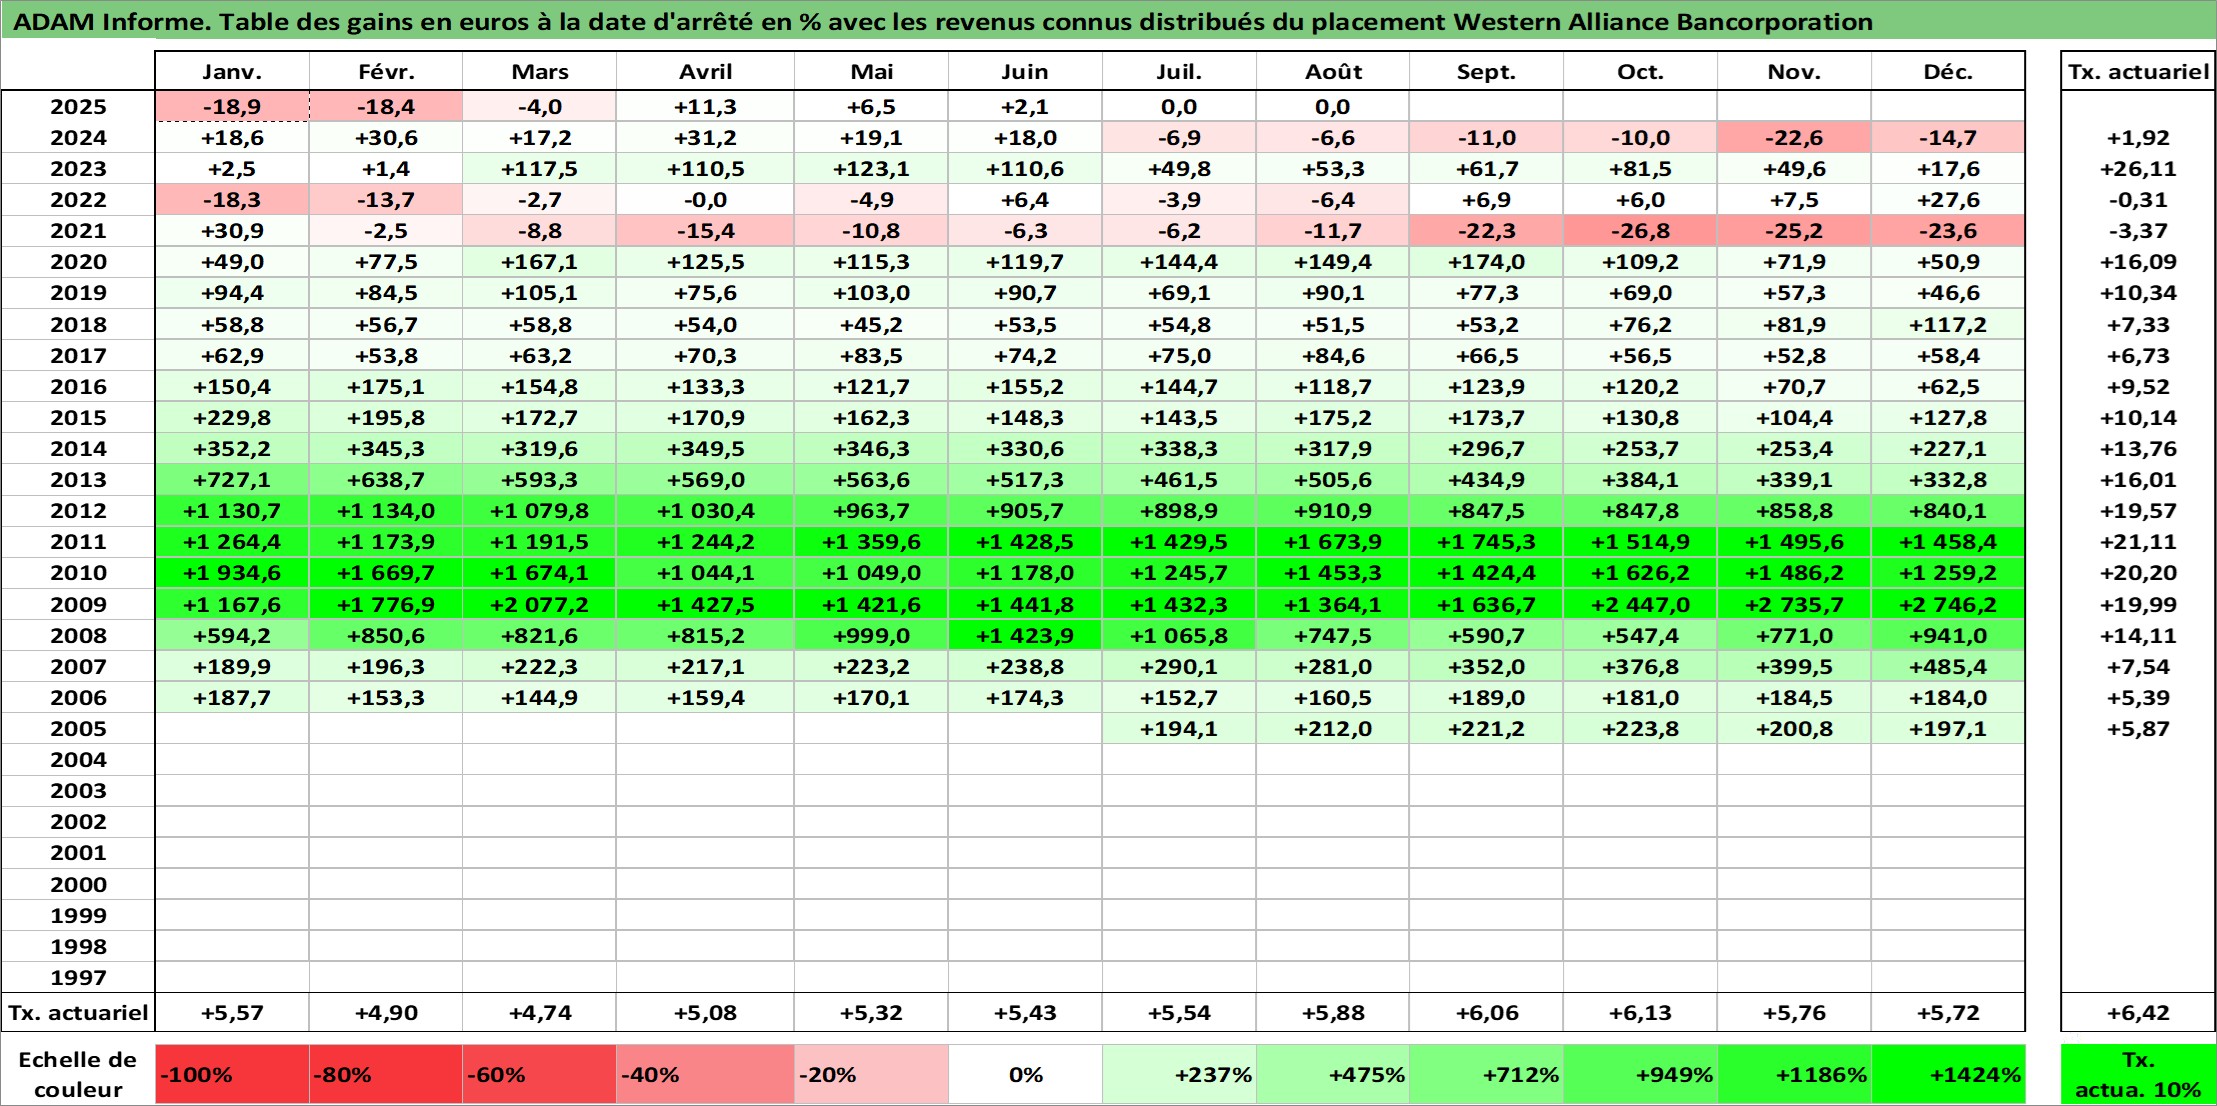The image size is (2217, 1106).
Task: Click the -22,6 cell for November 2024
Action: [1794, 138]
